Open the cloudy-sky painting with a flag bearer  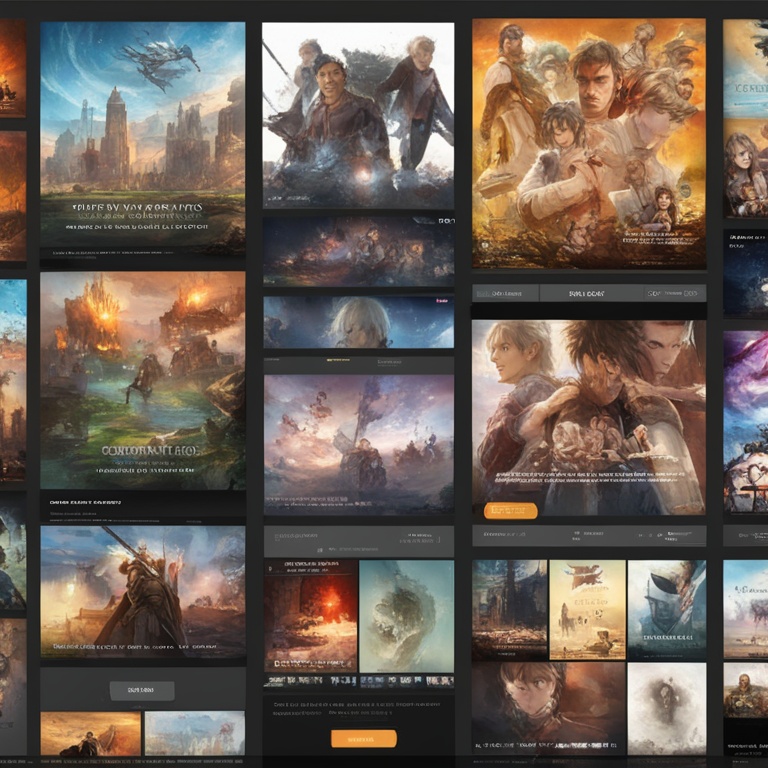[359, 445]
